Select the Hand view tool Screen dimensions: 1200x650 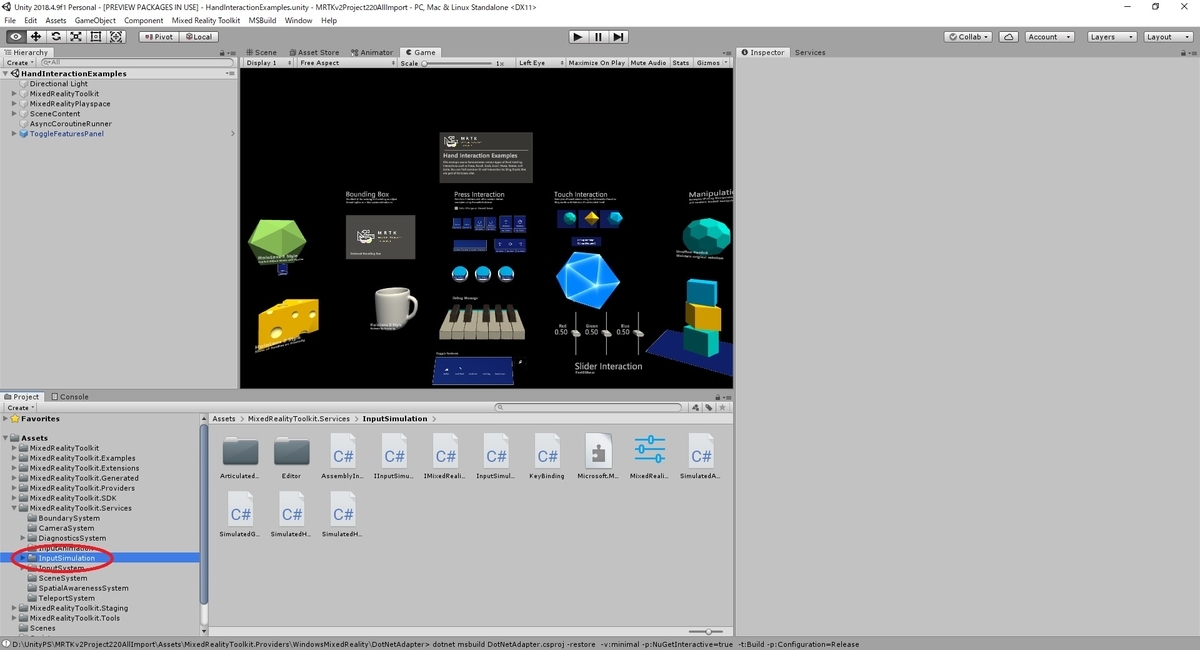15,36
